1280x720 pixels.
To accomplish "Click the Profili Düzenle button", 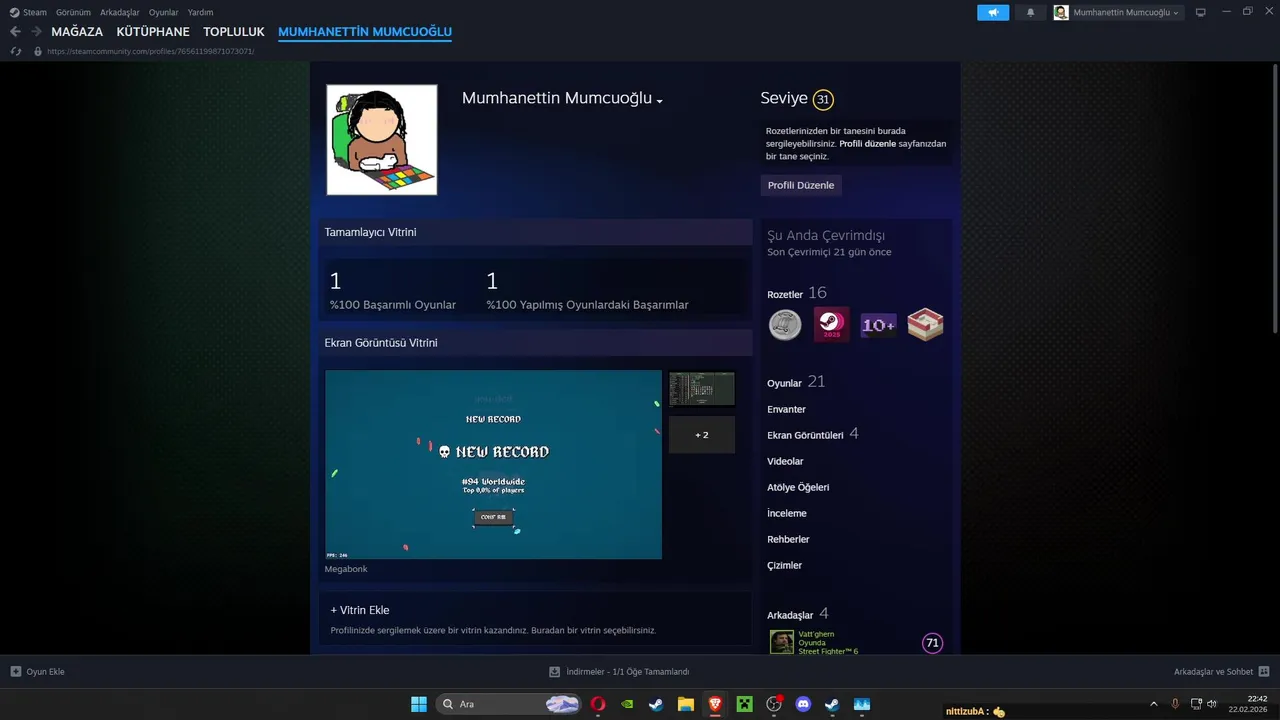I will pos(801,185).
